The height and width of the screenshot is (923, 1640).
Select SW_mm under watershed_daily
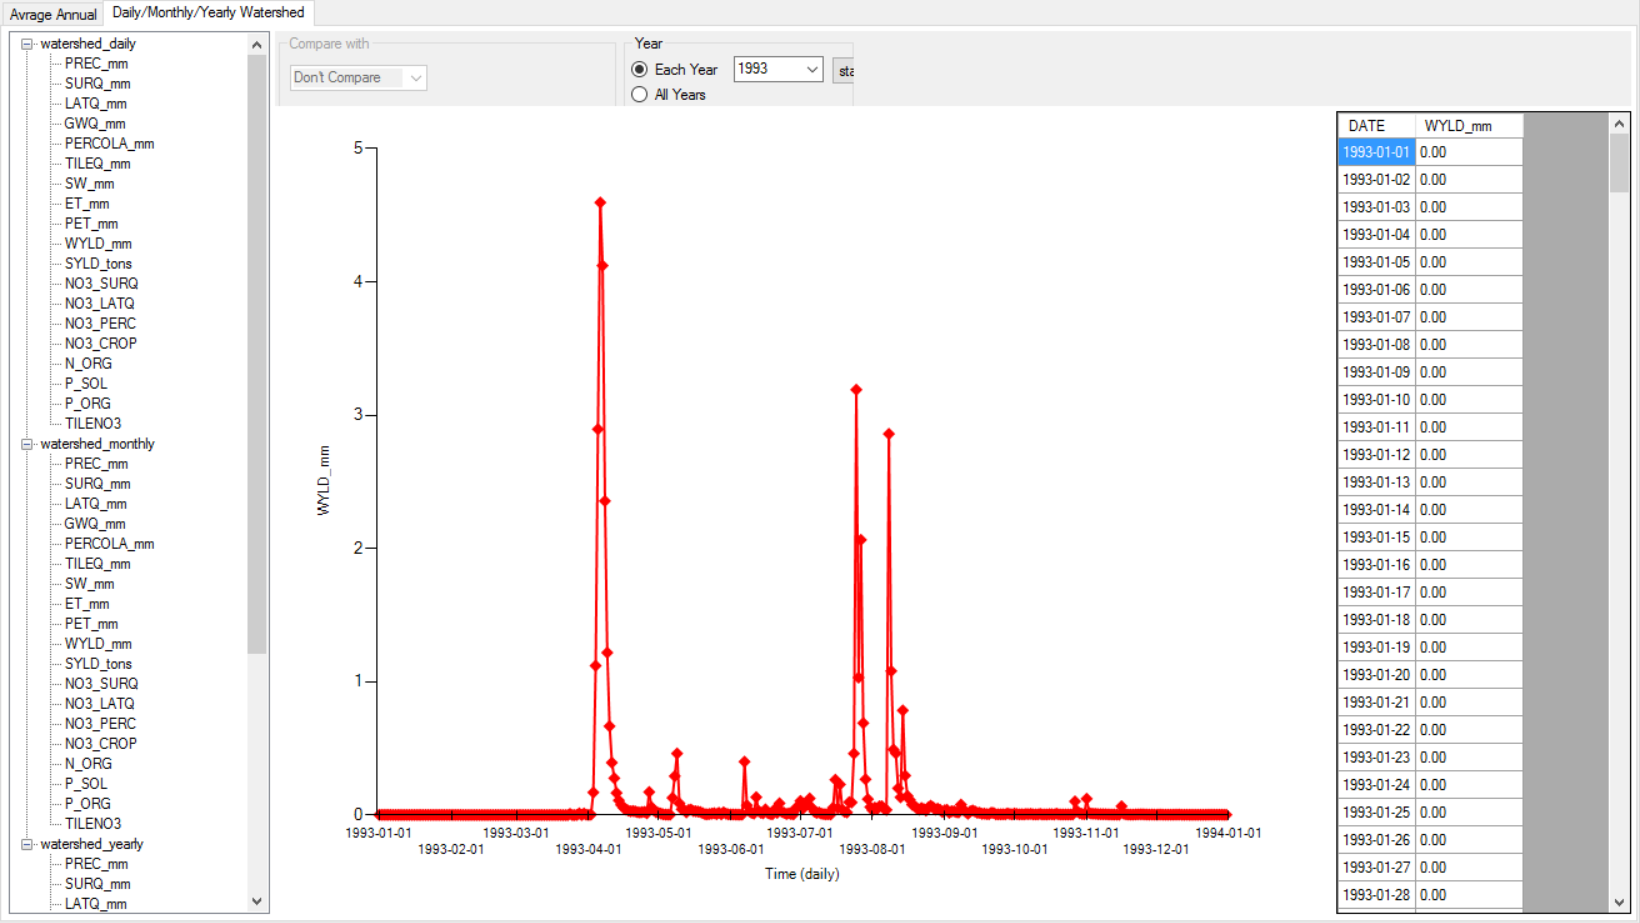(x=90, y=184)
